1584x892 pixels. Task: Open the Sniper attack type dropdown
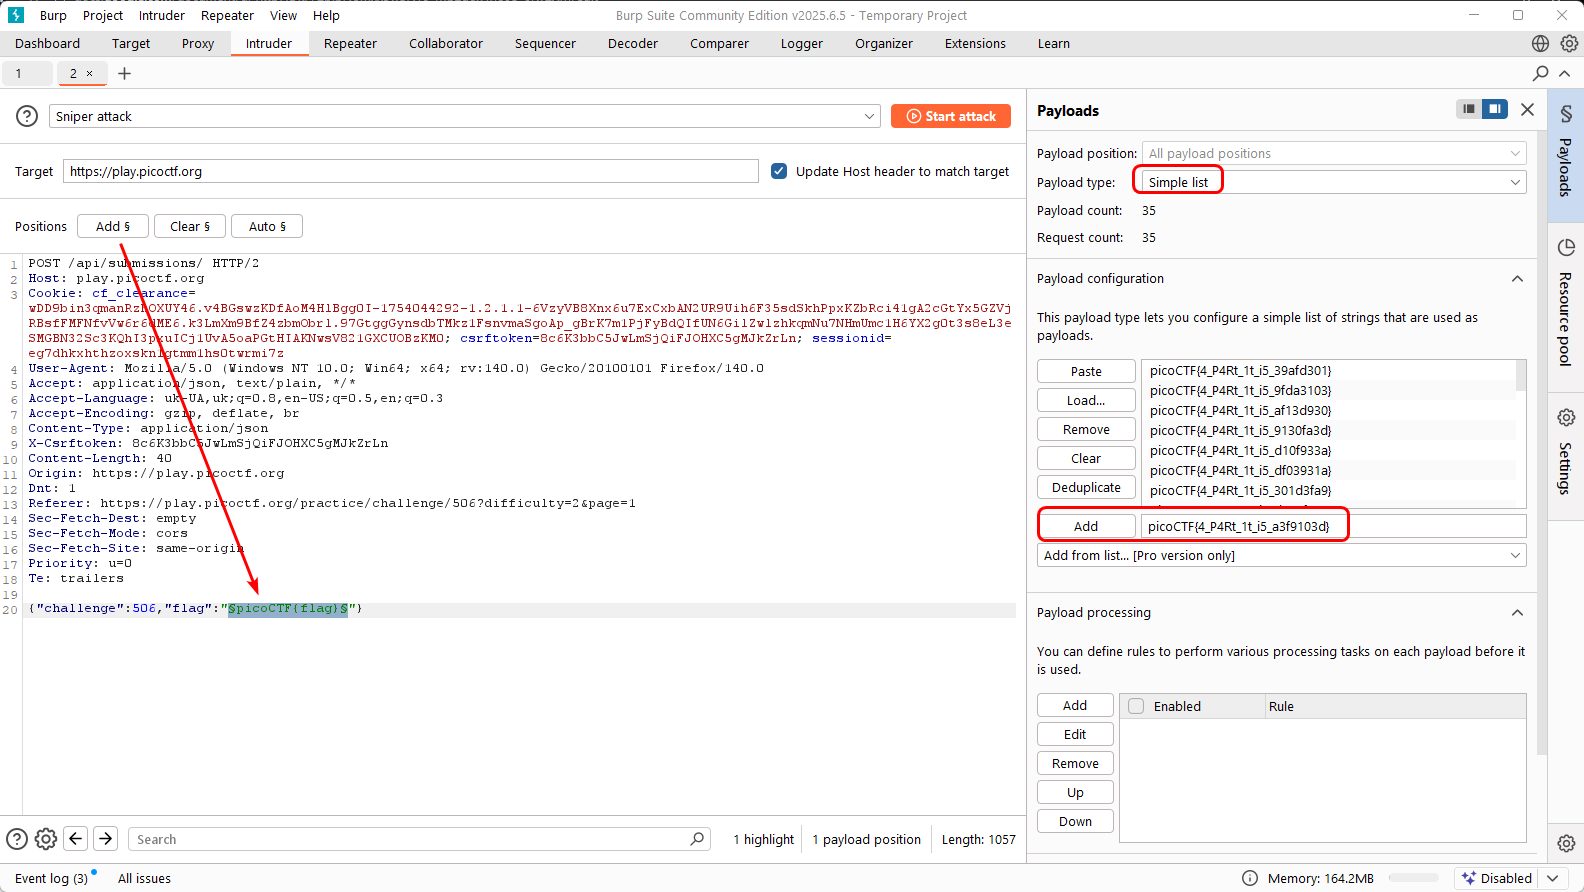464,116
